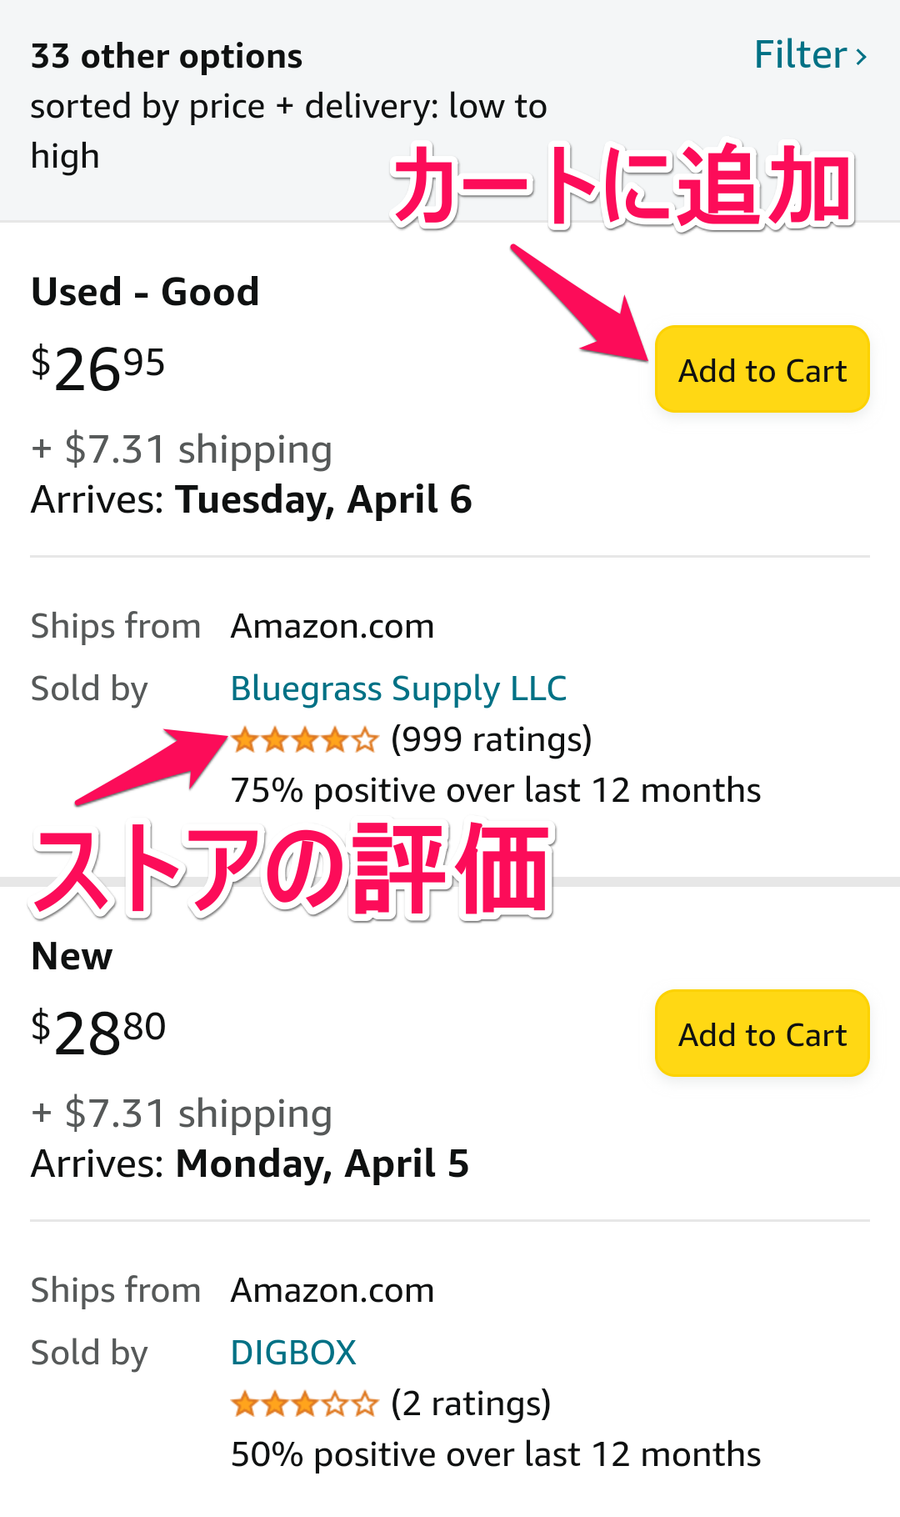Click DIGBOX three-star rating icons

[304, 1404]
